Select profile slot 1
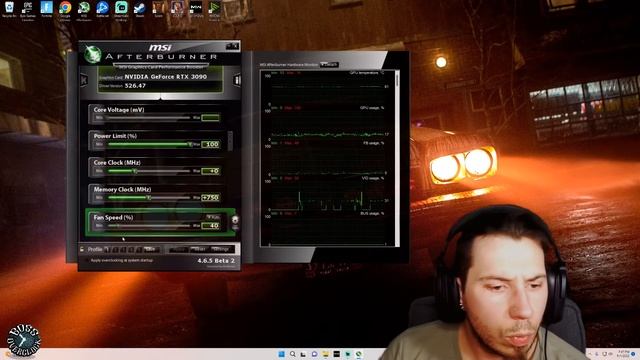Viewport: 640px width, 360px height. pyautogui.click(x=107, y=249)
